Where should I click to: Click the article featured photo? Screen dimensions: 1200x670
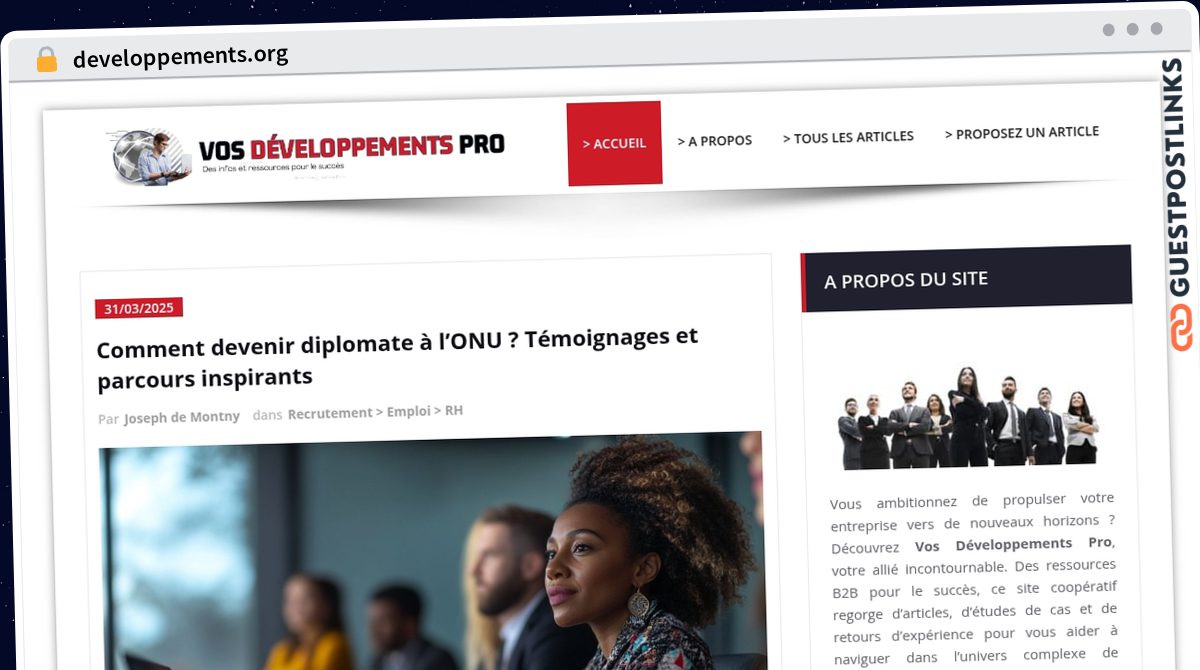(x=431, y=550)
